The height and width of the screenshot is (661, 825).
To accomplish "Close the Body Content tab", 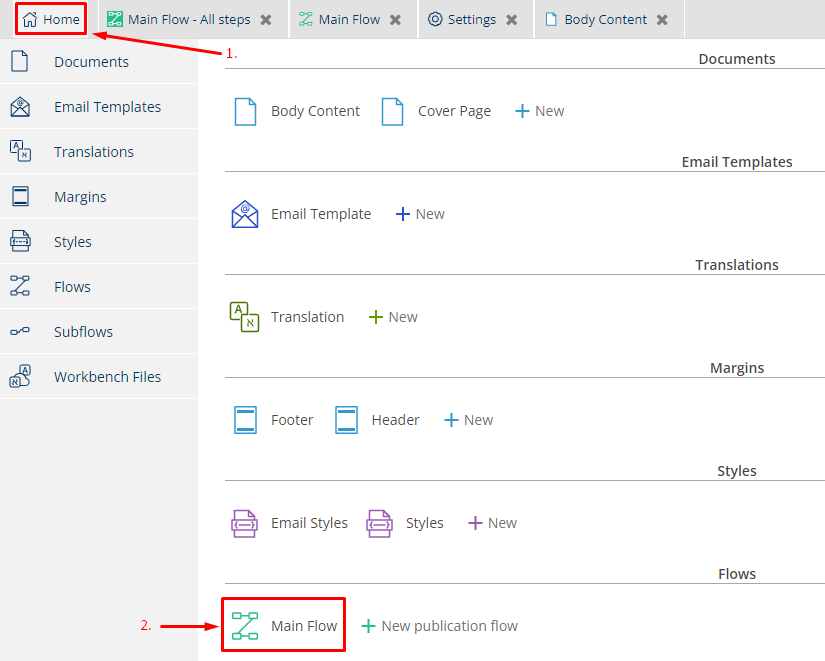I will [662, 20].
